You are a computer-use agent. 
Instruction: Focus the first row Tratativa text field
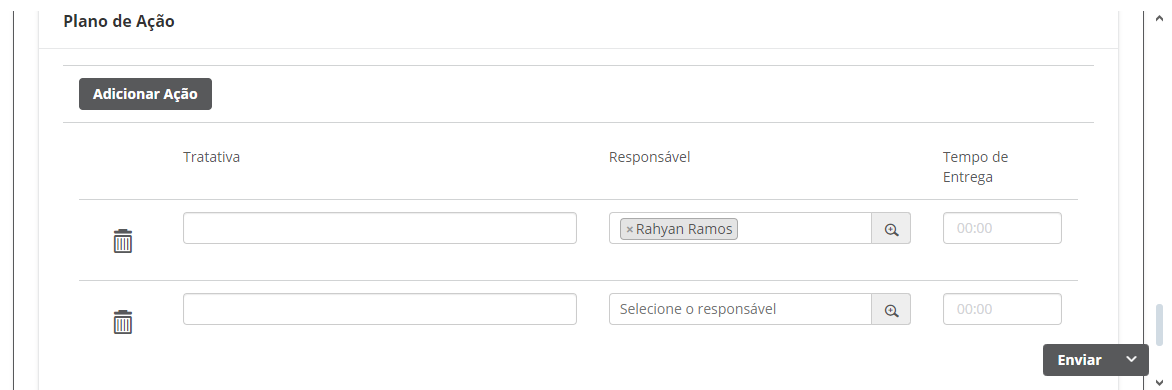point(380,228)
